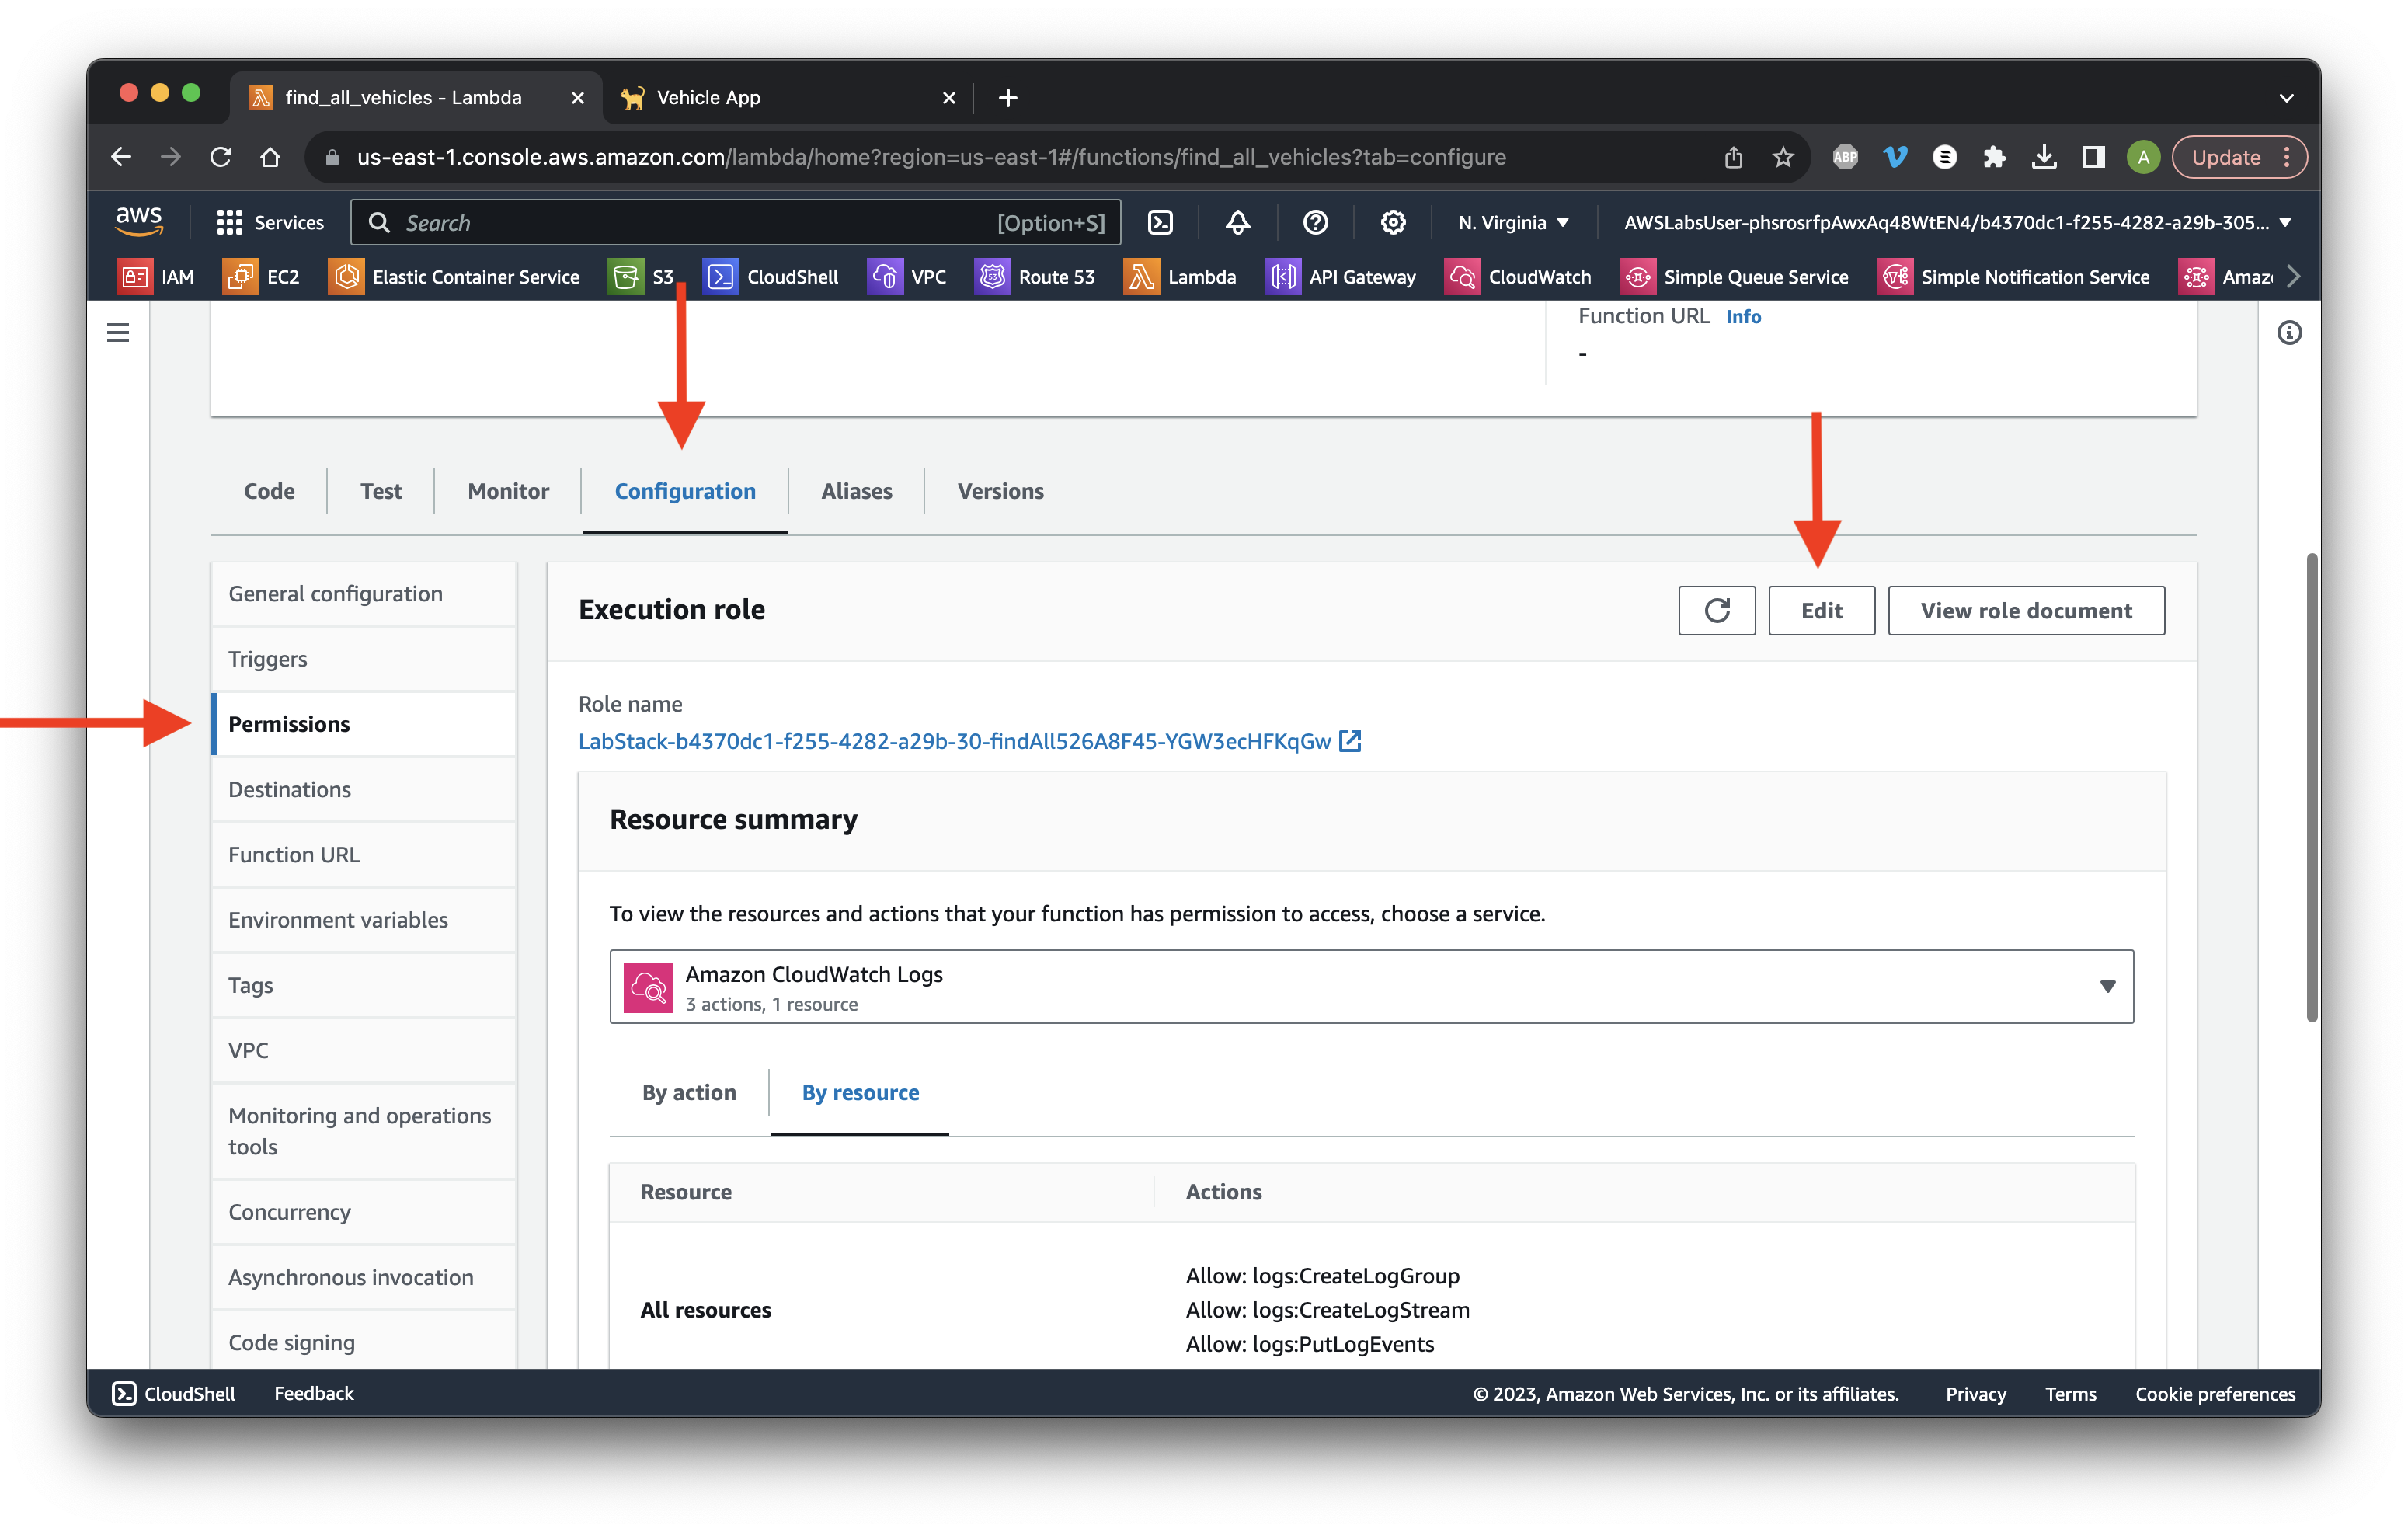Share this page from the address bar
This screenshot has width=2408, height=1532.
tap(1733, 157)
